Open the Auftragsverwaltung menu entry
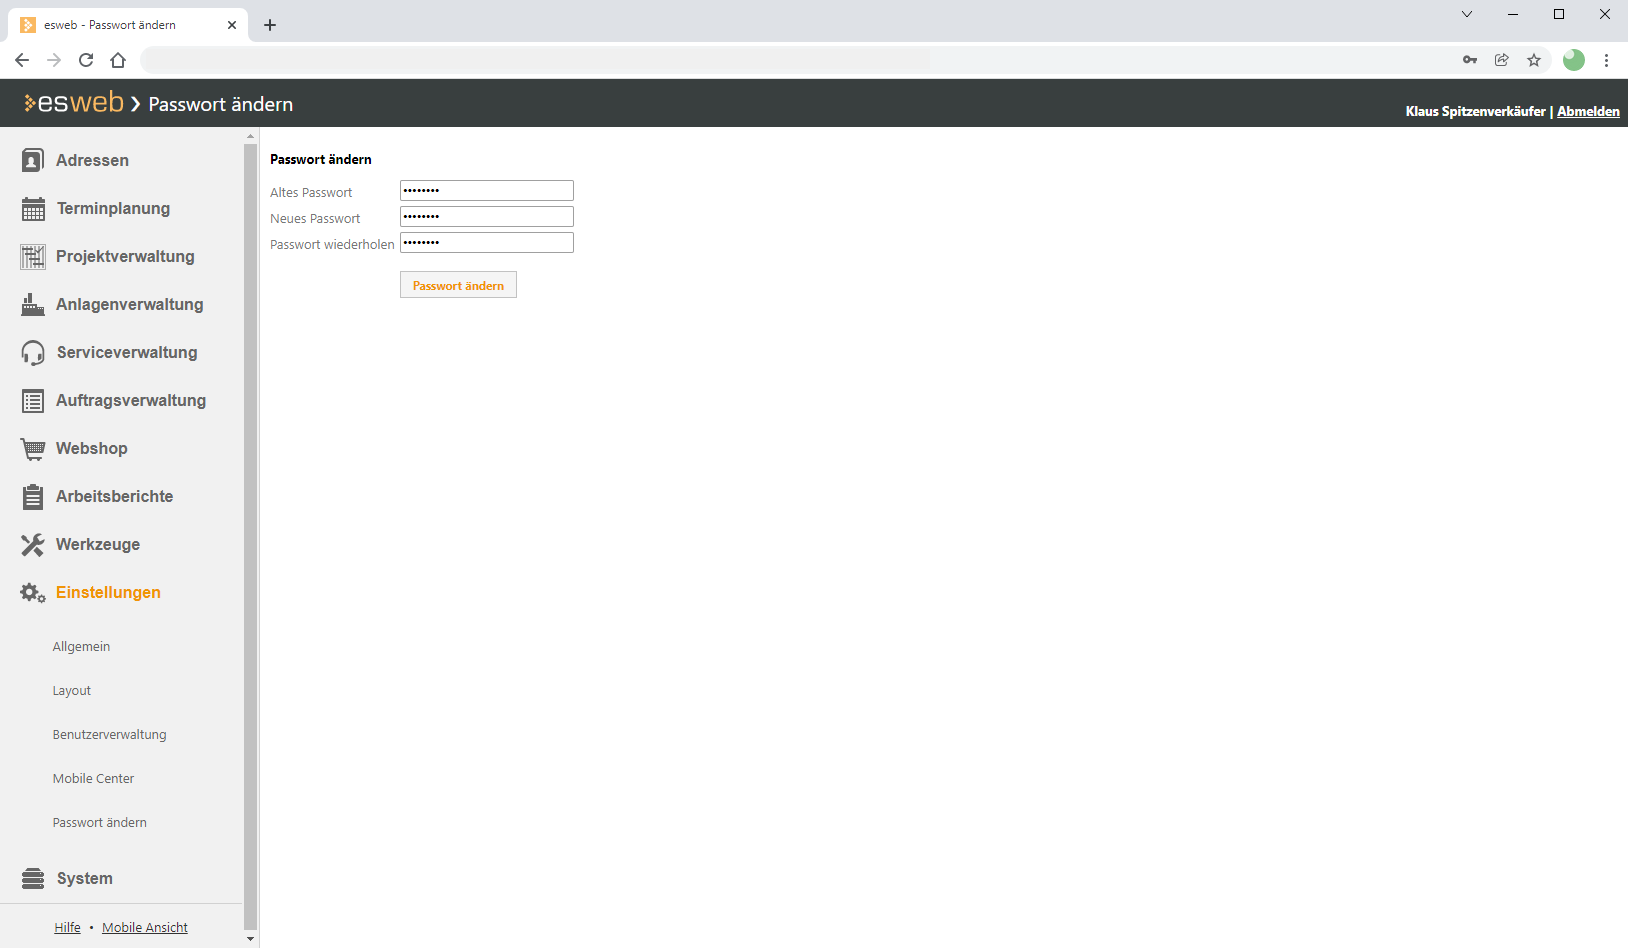Screen dimensions: 1628x948 pyautogui.click(x=131, y=400)
